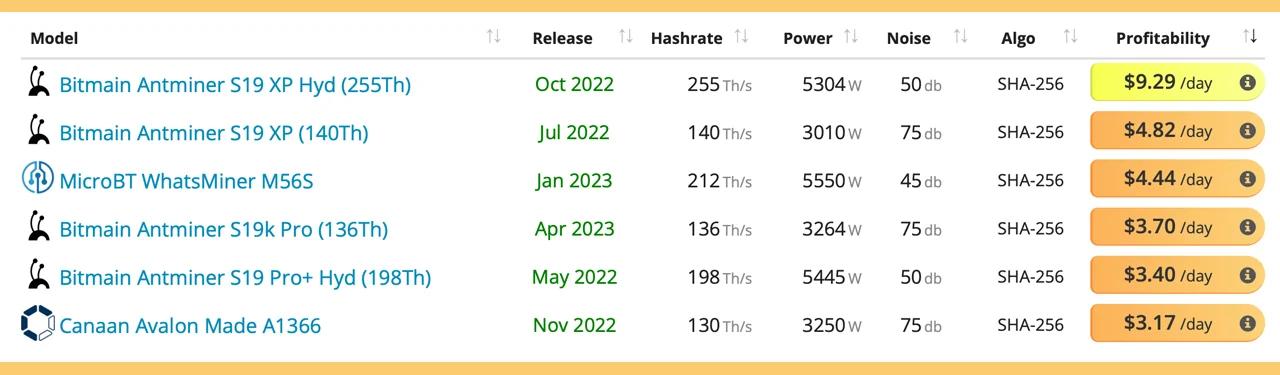The height and width of the screenshot is (375, 1280).
Task: Open info icon on $9.29 /day profitability
Action: (1247, 83)
